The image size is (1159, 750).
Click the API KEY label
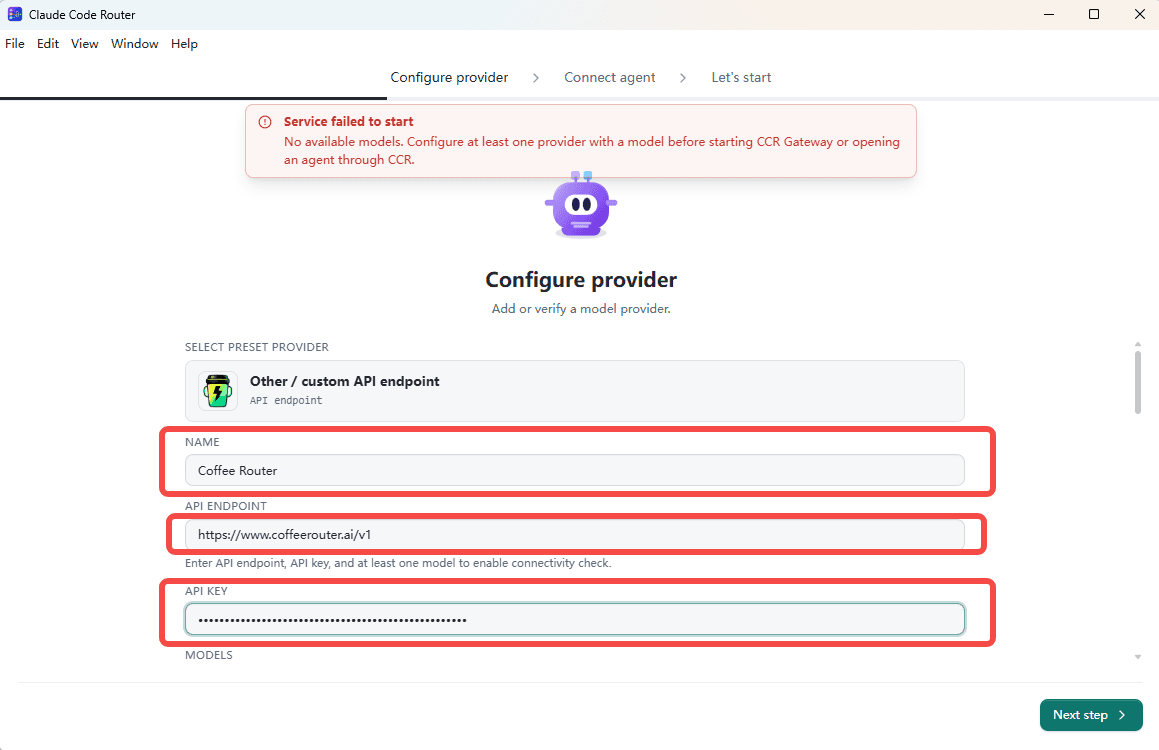(x=206, y=591)
